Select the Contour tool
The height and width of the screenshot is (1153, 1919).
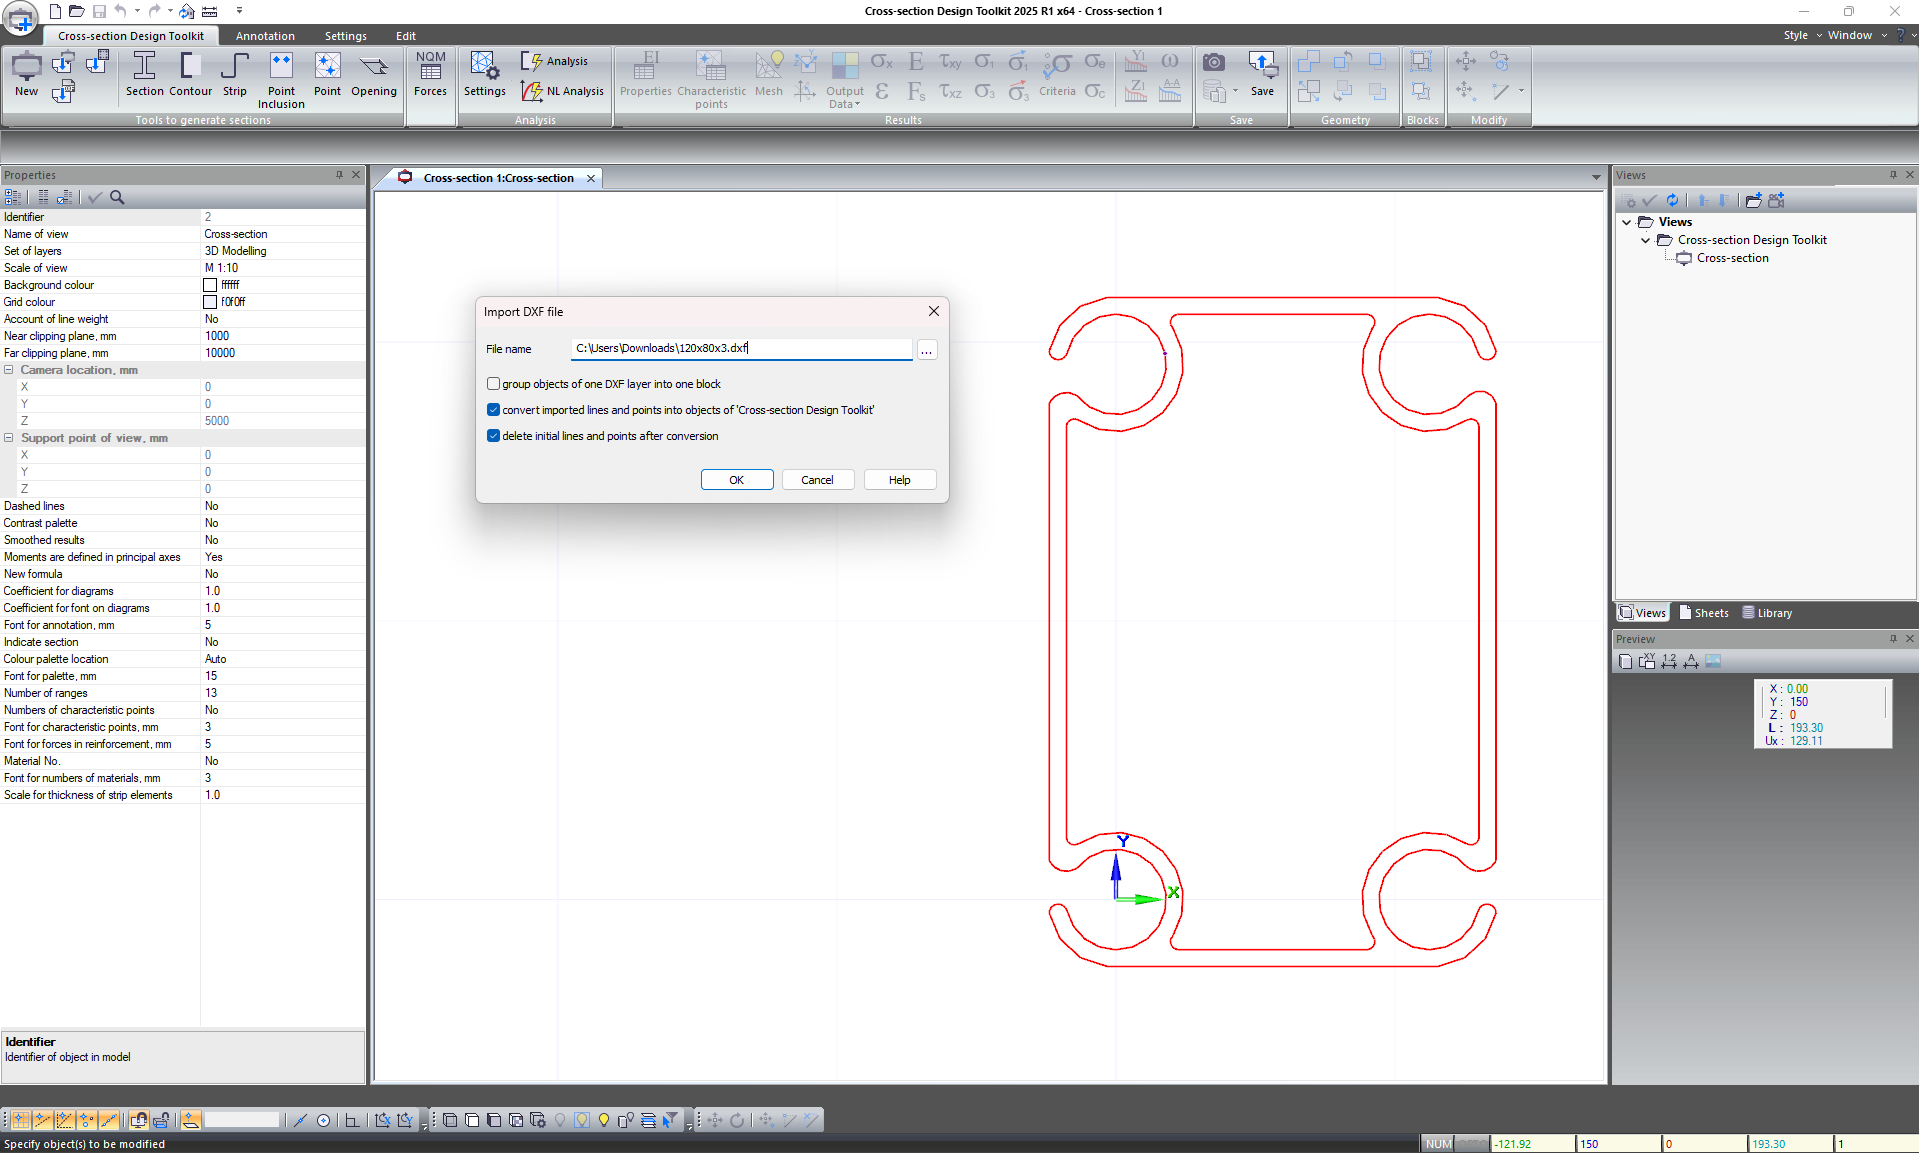pos(190,74)
